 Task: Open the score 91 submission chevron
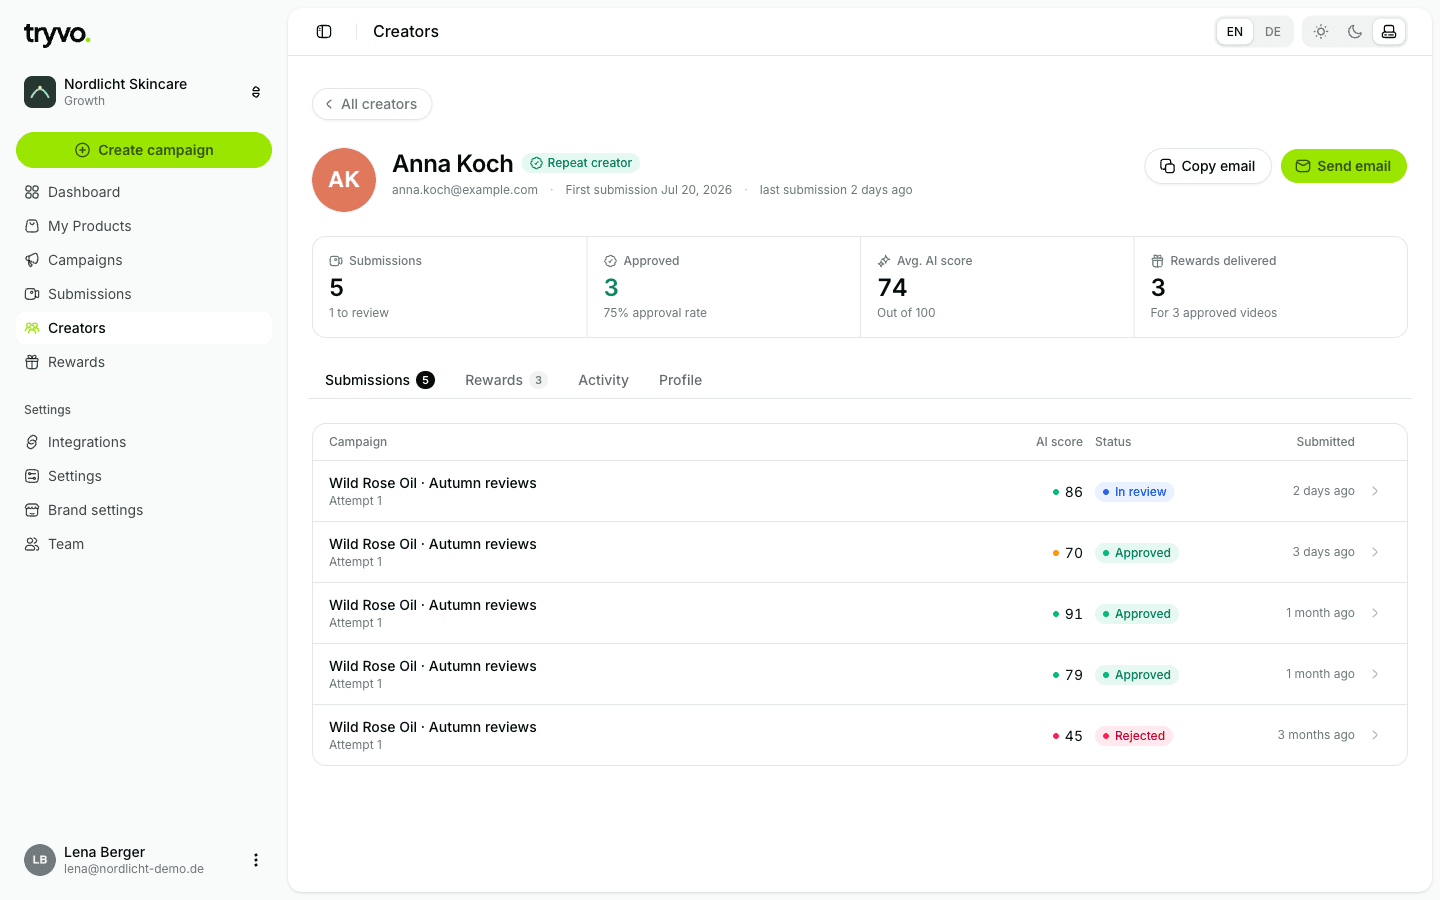(x=1375, y=613)
